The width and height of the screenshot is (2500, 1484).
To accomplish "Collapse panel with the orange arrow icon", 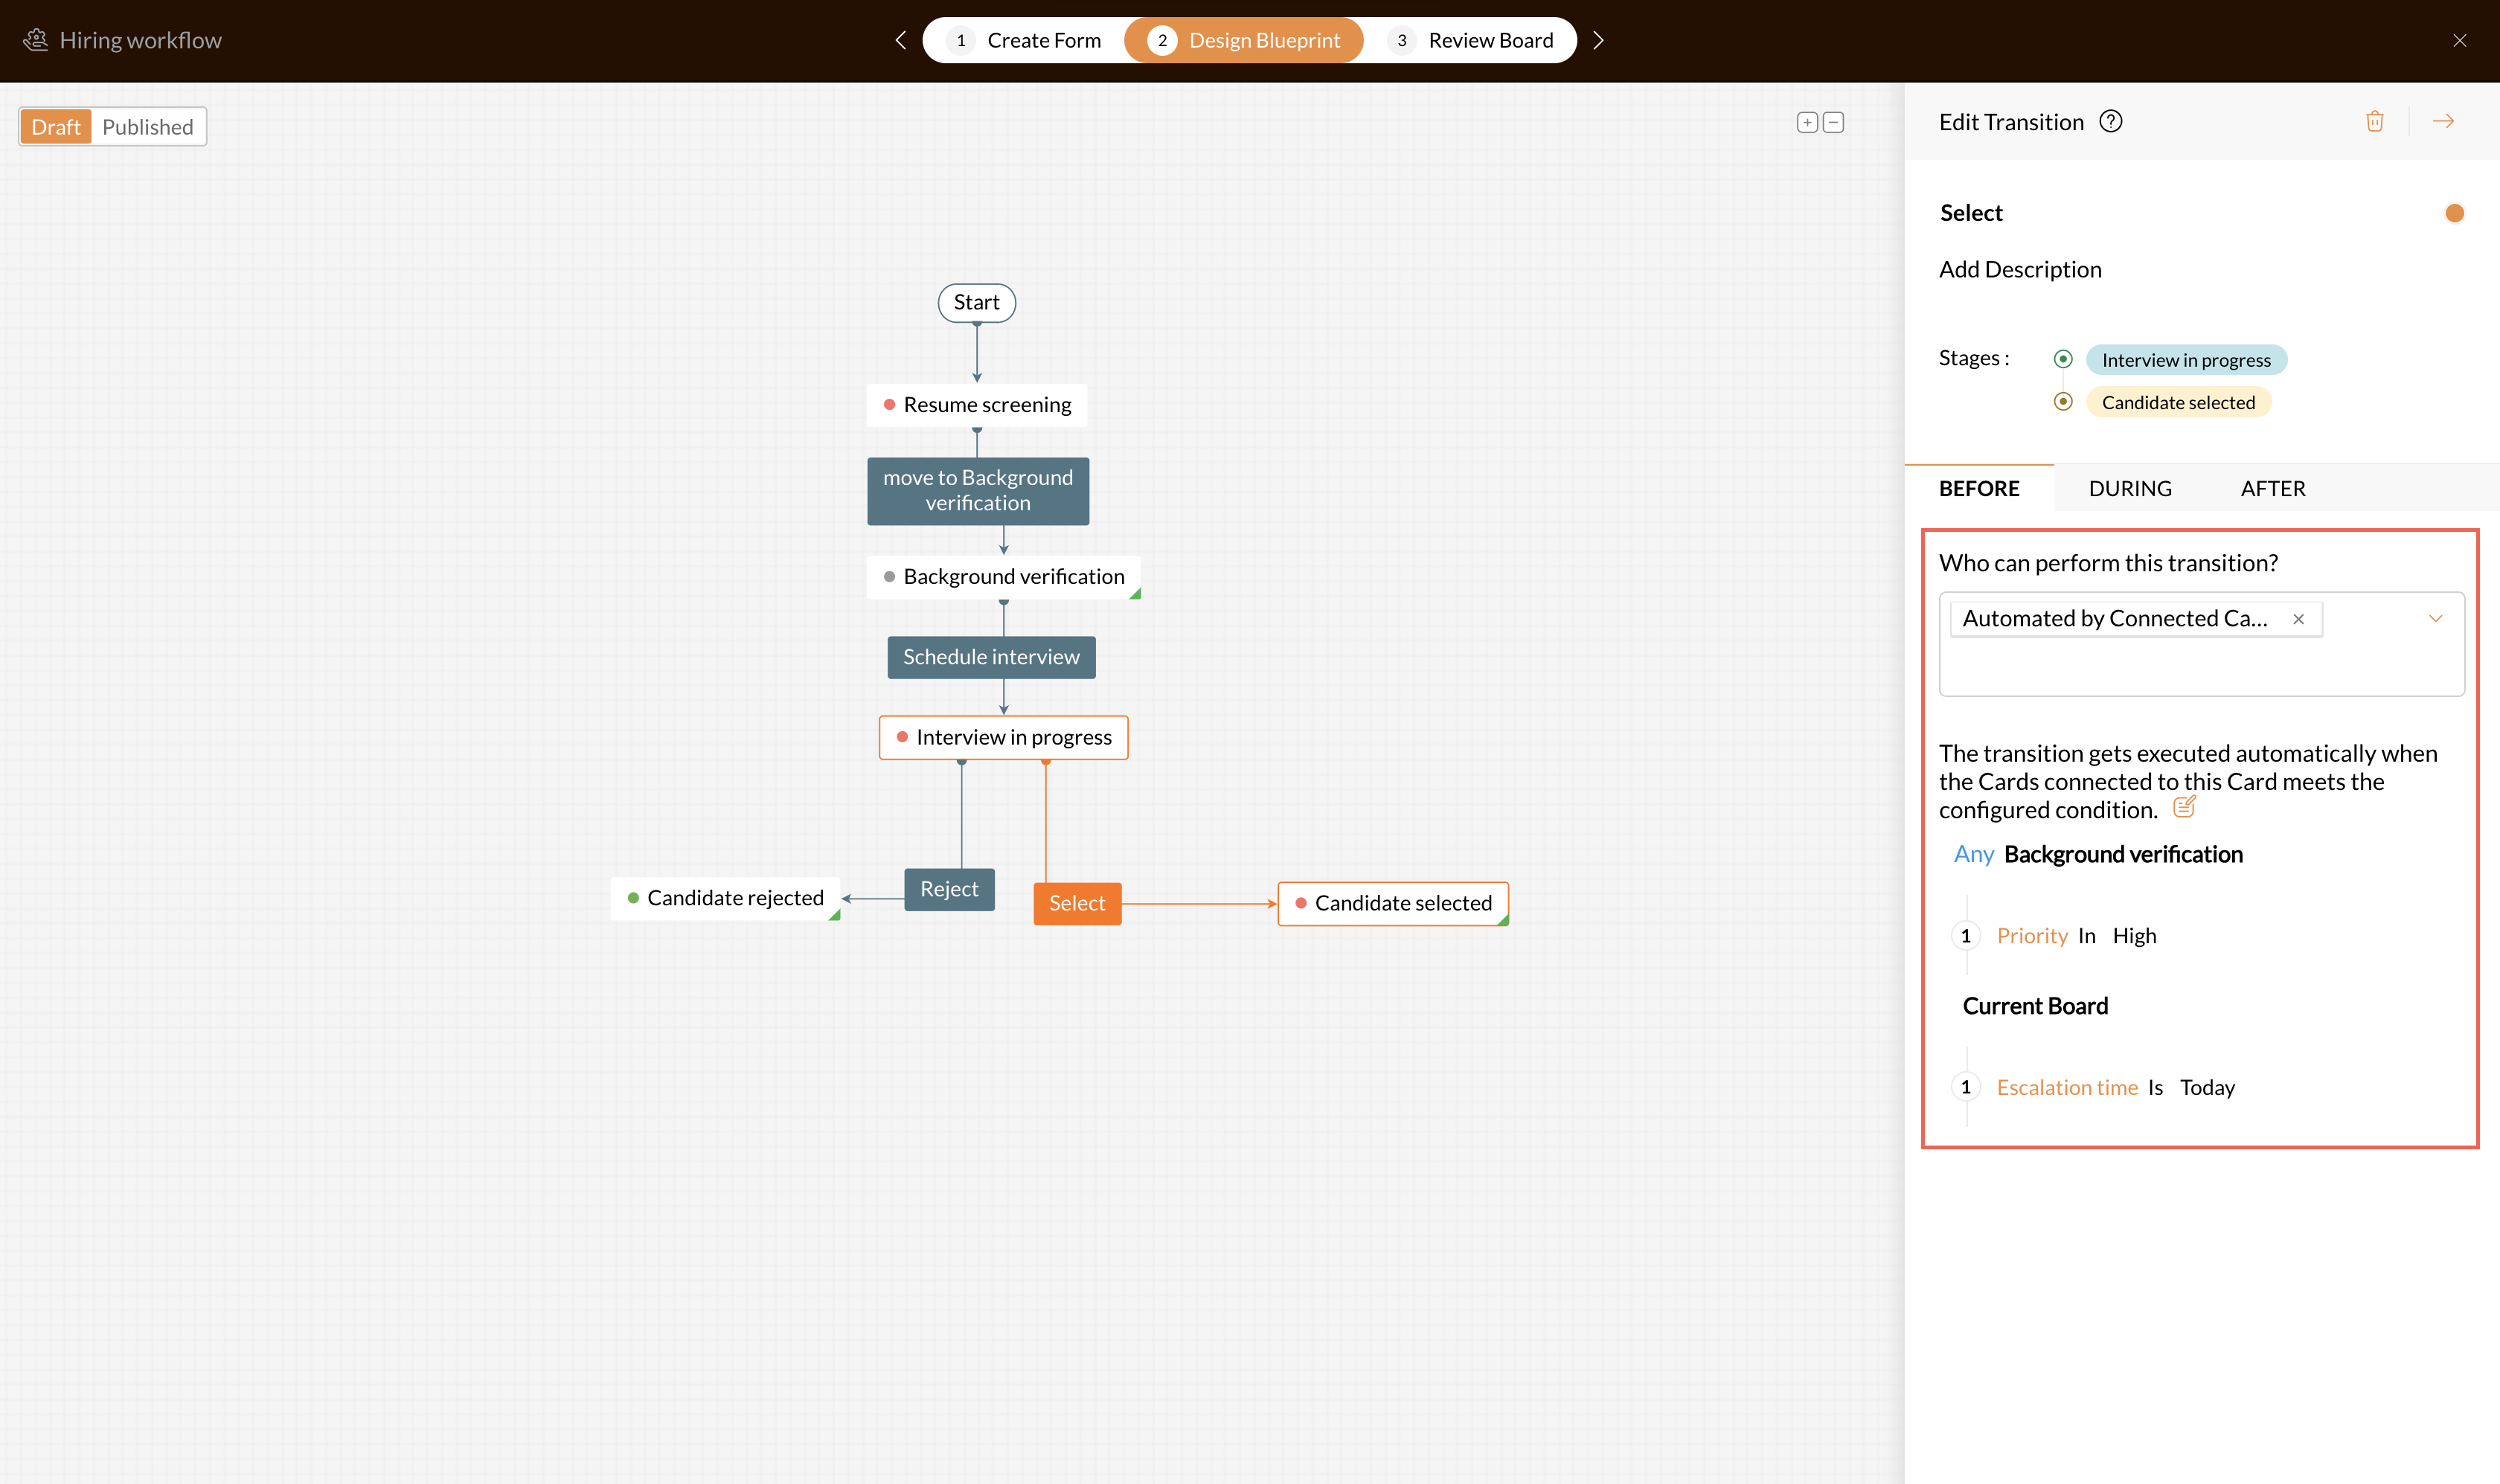I will pos(2443,121).
